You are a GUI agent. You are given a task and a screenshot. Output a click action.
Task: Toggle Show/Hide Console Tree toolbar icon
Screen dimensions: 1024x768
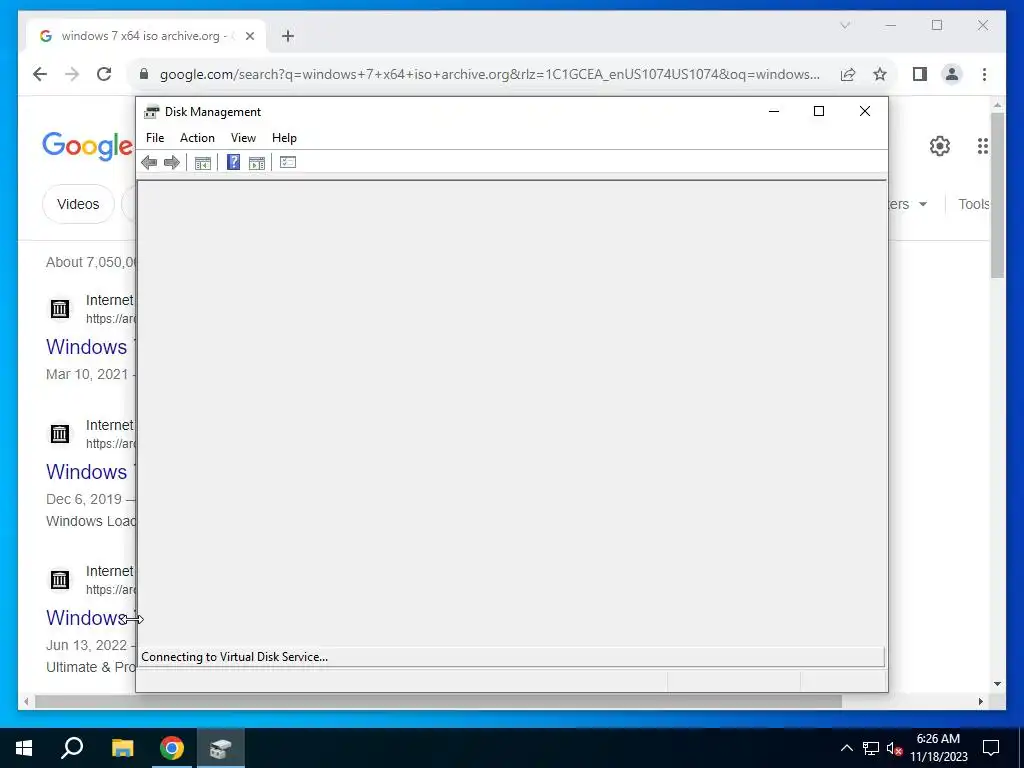tap(202, 163)
